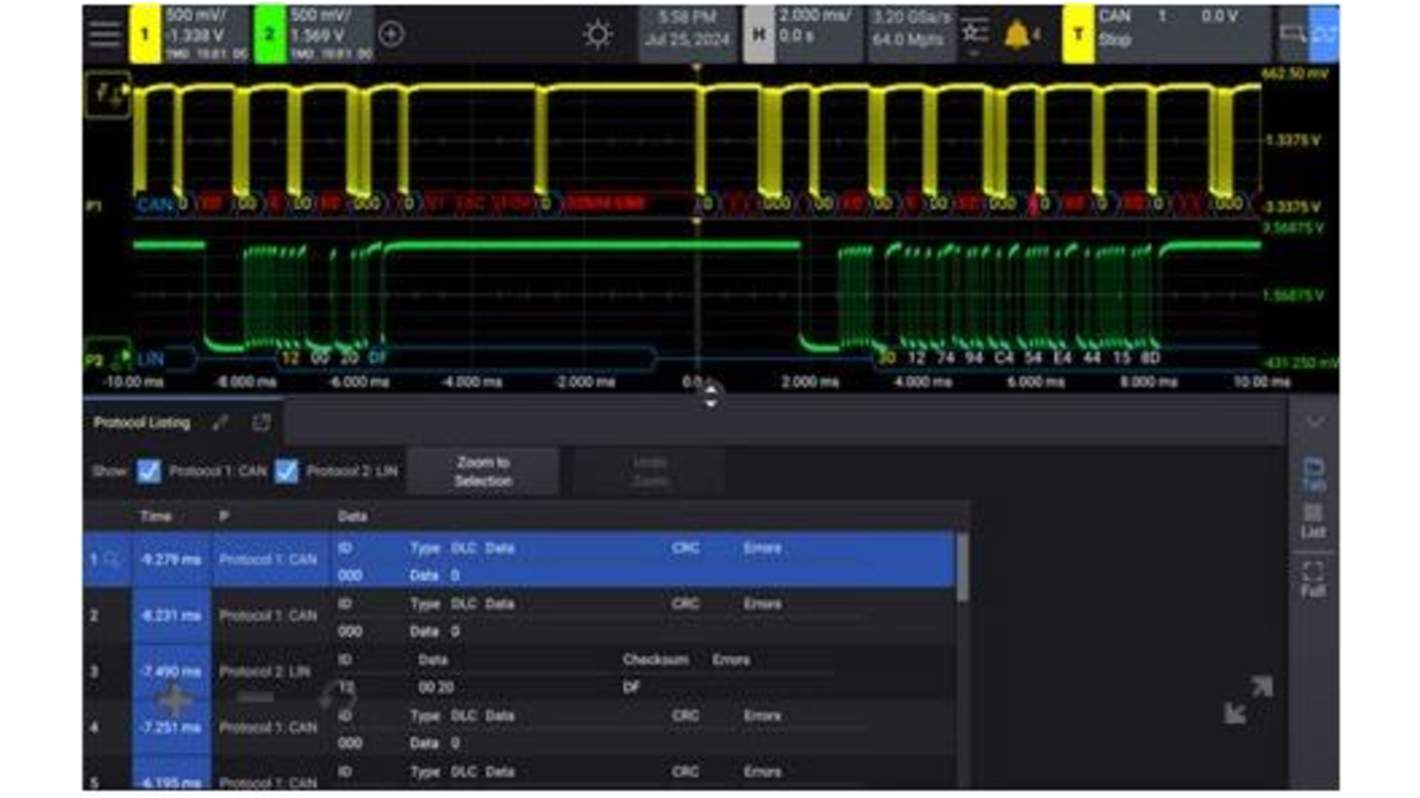
Task: Open the 2.000 ms/ timebase setting
Action: [818, 34]
